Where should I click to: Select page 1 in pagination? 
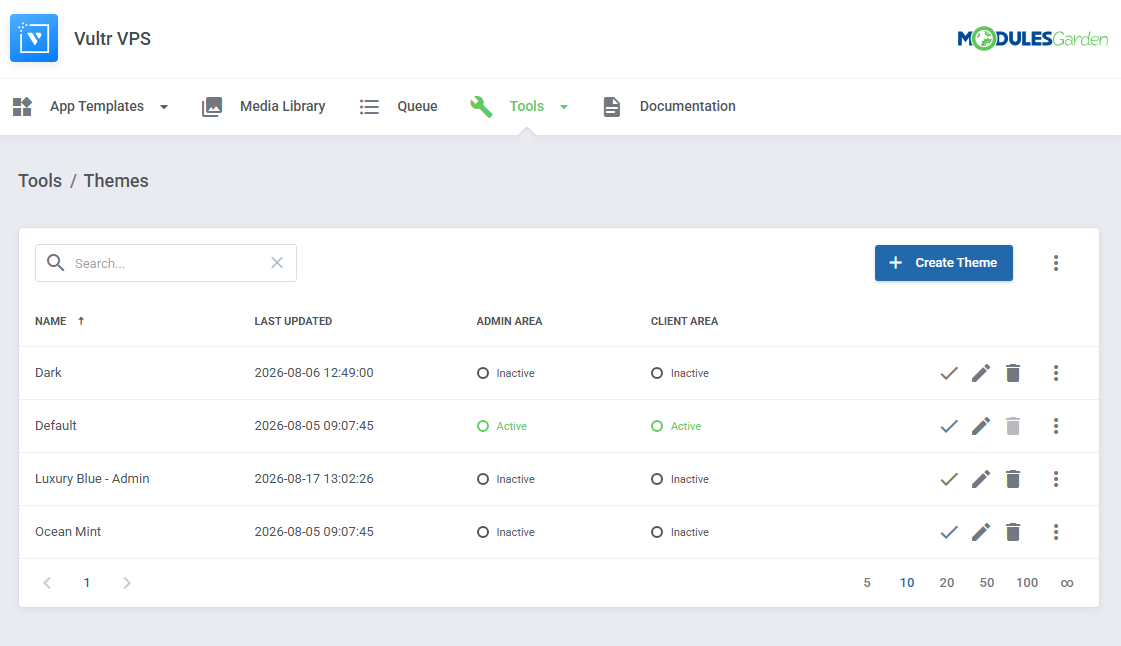87,583
